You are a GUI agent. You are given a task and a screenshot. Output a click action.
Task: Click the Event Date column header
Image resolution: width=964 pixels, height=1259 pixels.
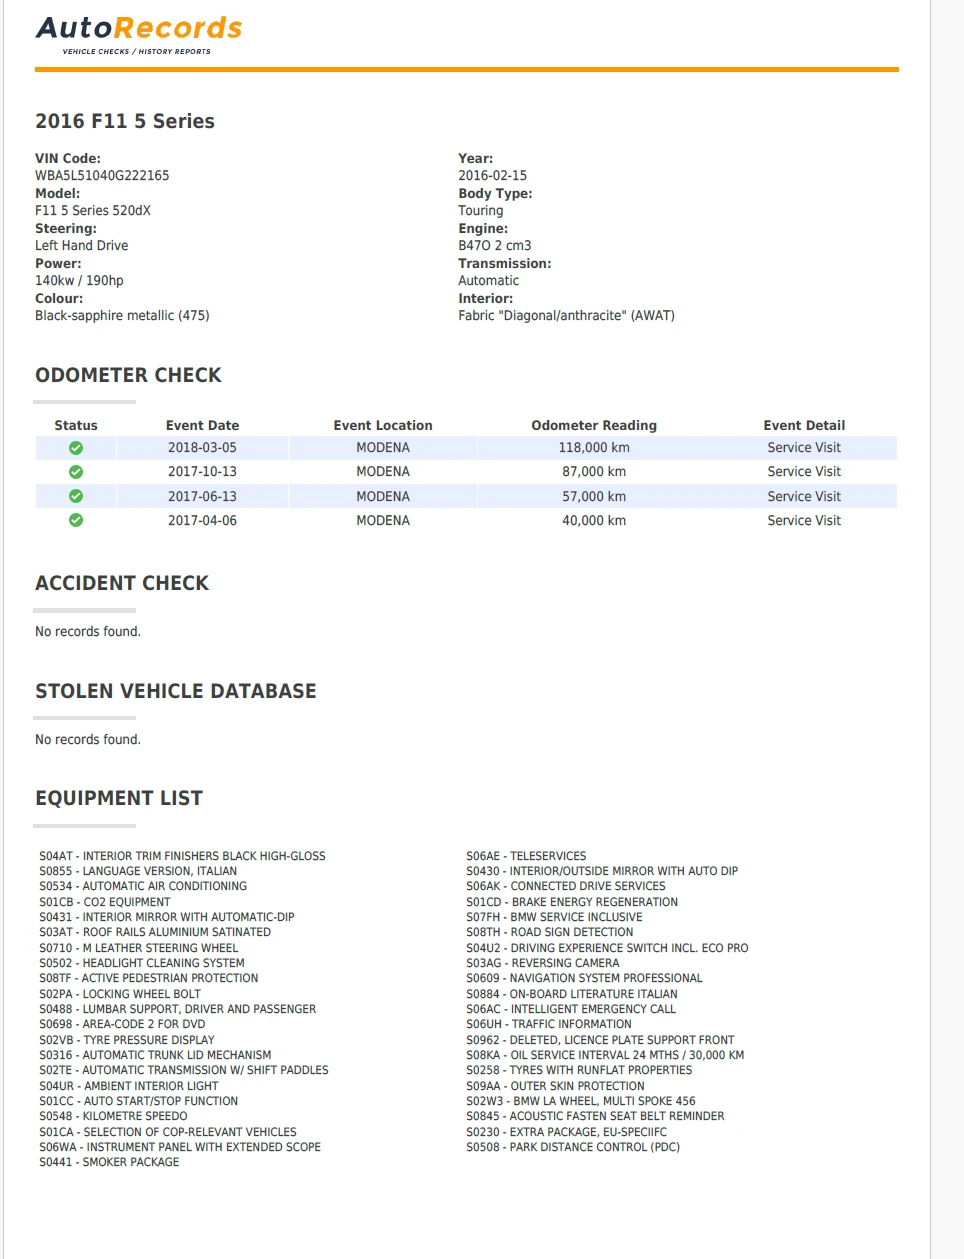[x=202, y=425]
